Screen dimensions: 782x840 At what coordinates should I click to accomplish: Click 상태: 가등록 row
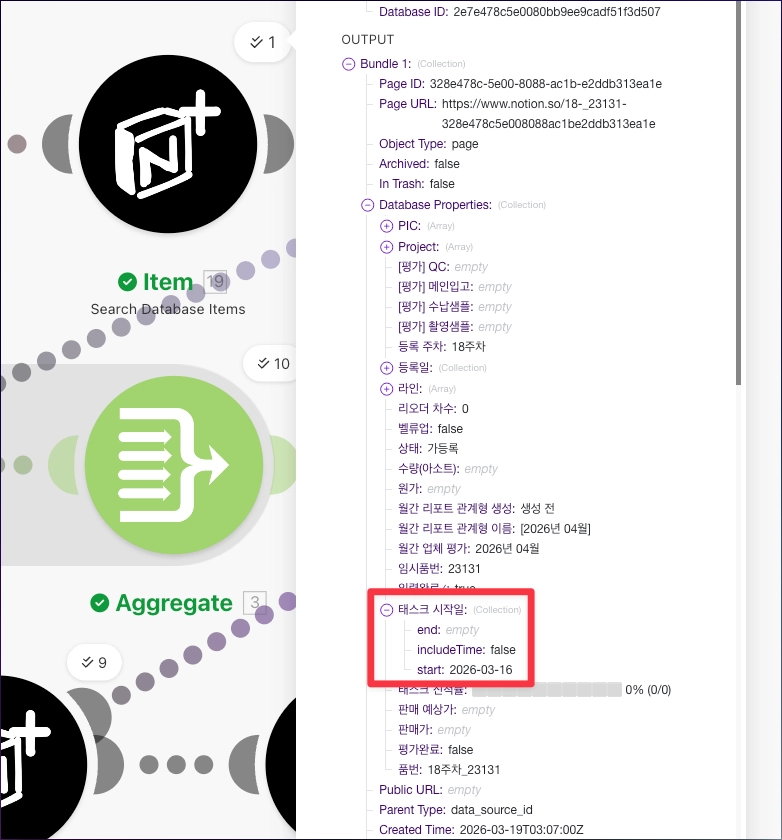(x=428, y=448)
